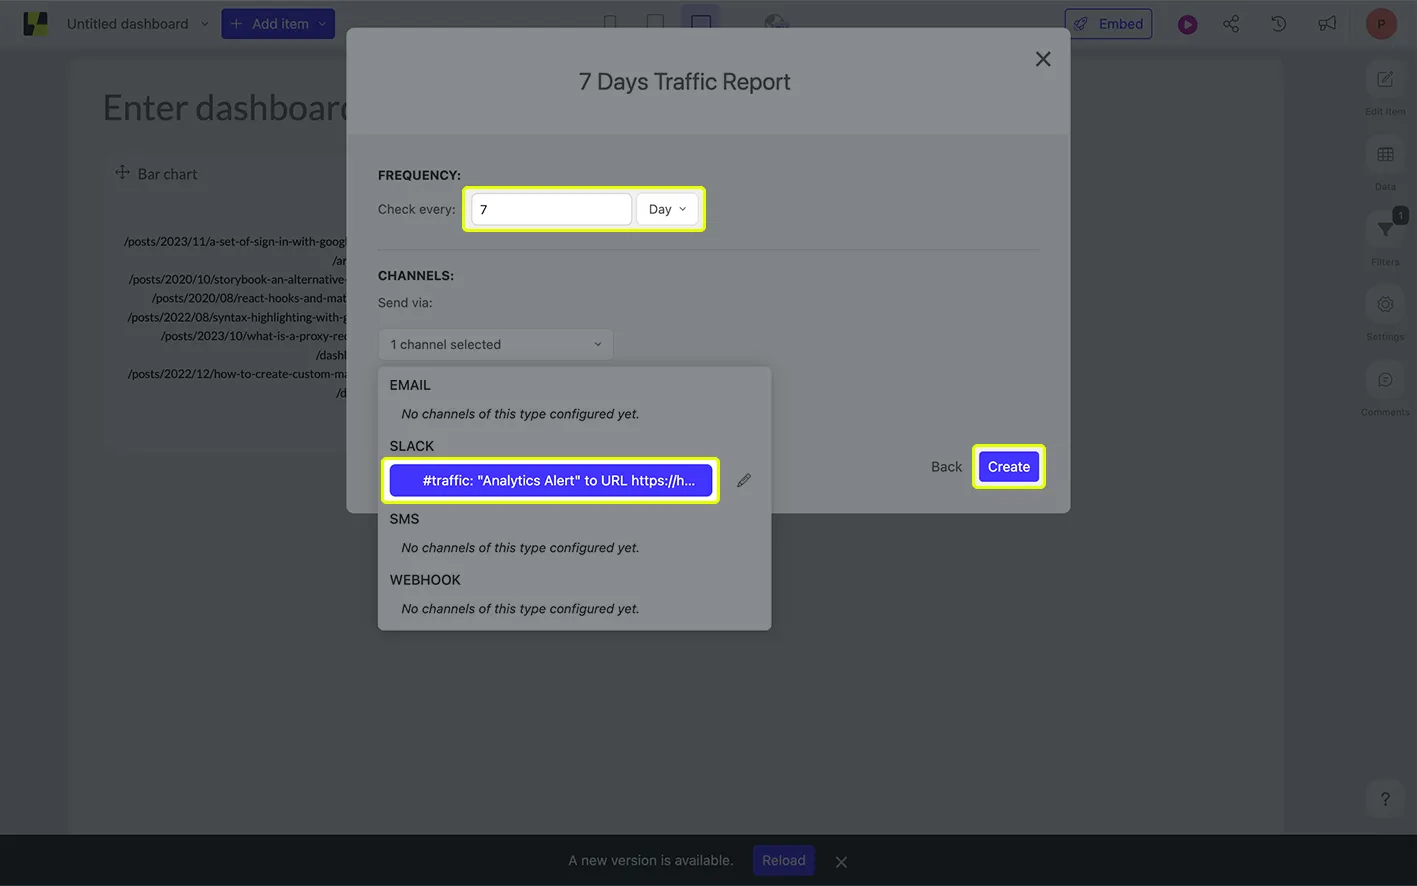Open the Day frequency unit dropdown

667,209
